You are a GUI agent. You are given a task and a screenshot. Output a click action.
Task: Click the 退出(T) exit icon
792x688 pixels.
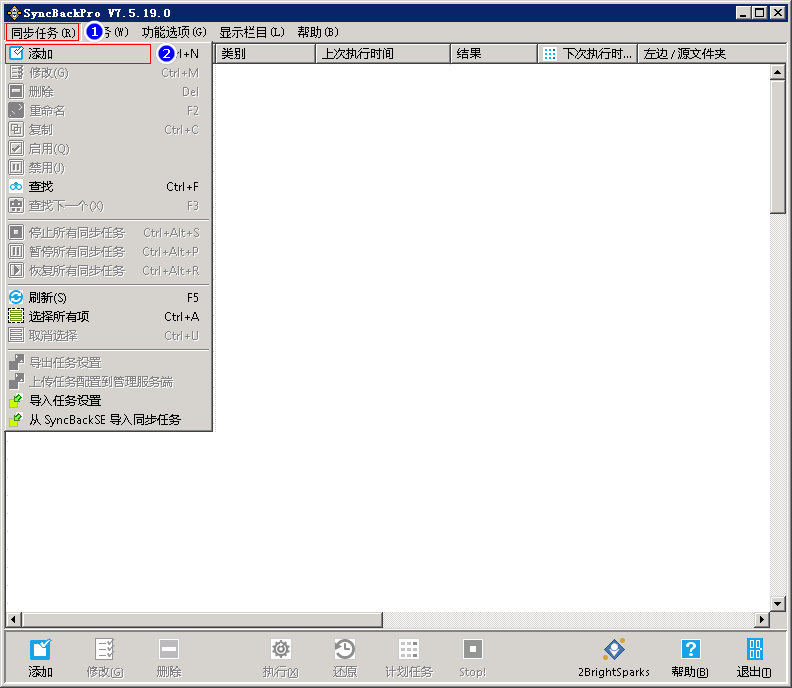(x=755, y=650)
